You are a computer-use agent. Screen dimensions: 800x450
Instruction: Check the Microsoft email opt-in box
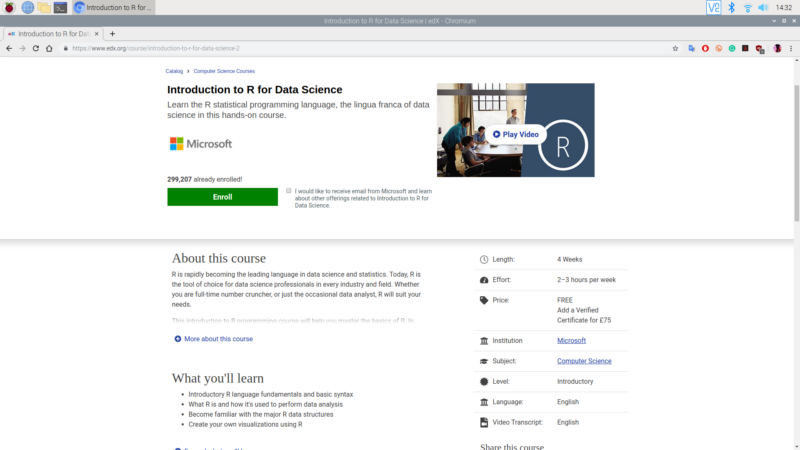point(289,190)
